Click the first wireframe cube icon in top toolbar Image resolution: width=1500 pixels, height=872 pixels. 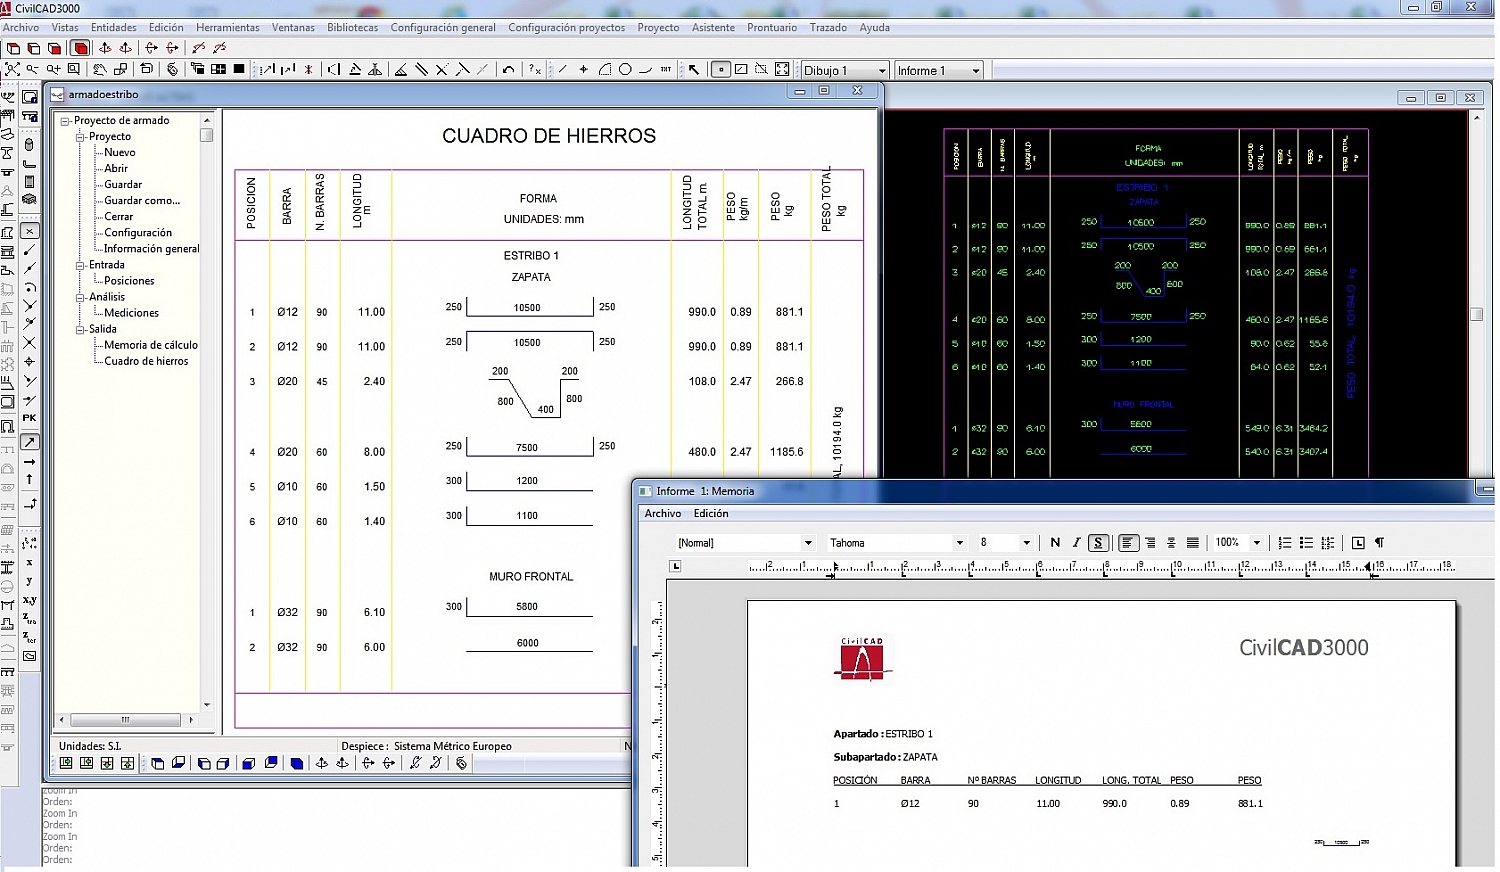(13, 48)
